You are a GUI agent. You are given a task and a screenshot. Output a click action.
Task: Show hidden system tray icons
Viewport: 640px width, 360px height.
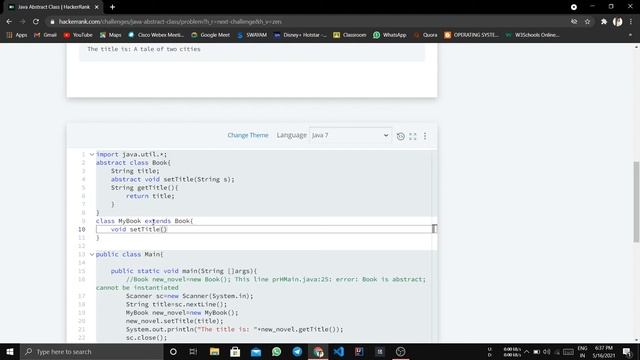tap(527, 352)
